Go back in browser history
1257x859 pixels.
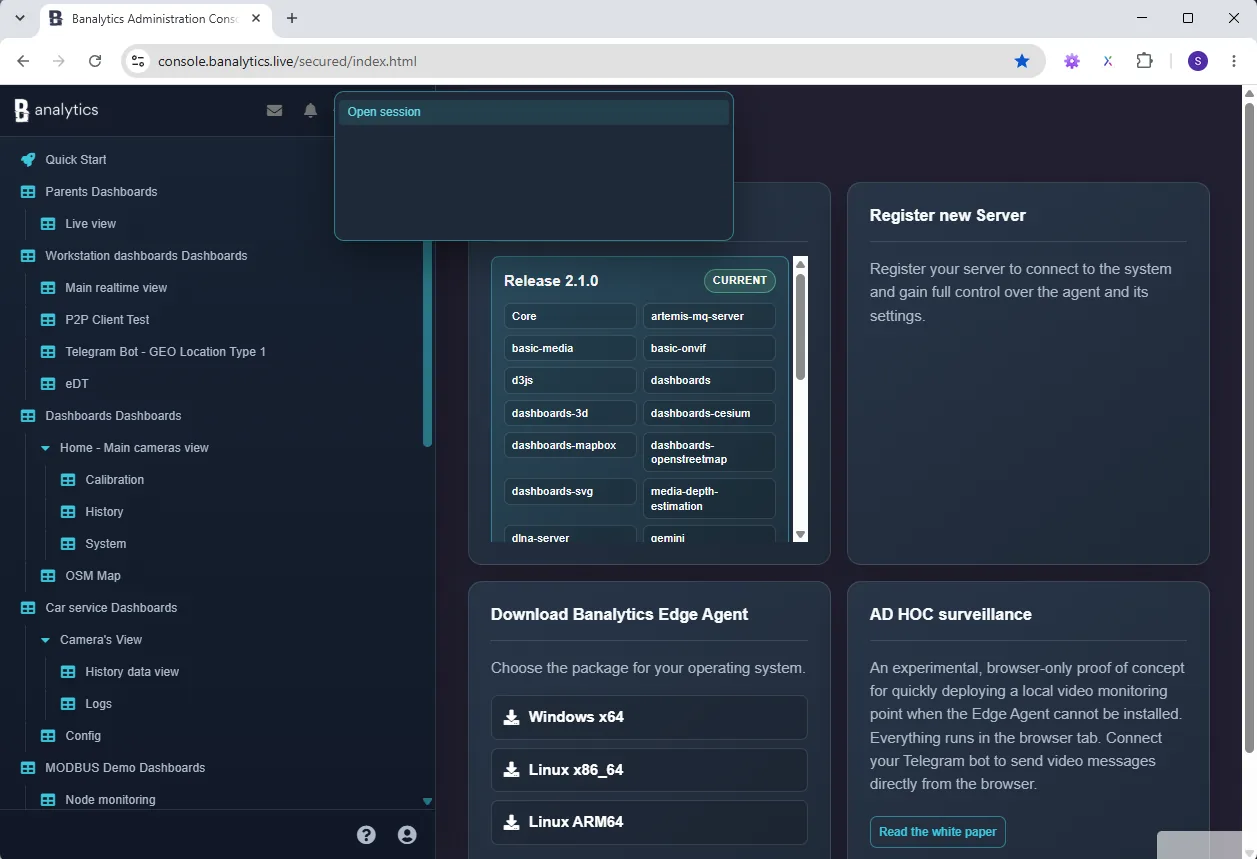coord(23,61)
